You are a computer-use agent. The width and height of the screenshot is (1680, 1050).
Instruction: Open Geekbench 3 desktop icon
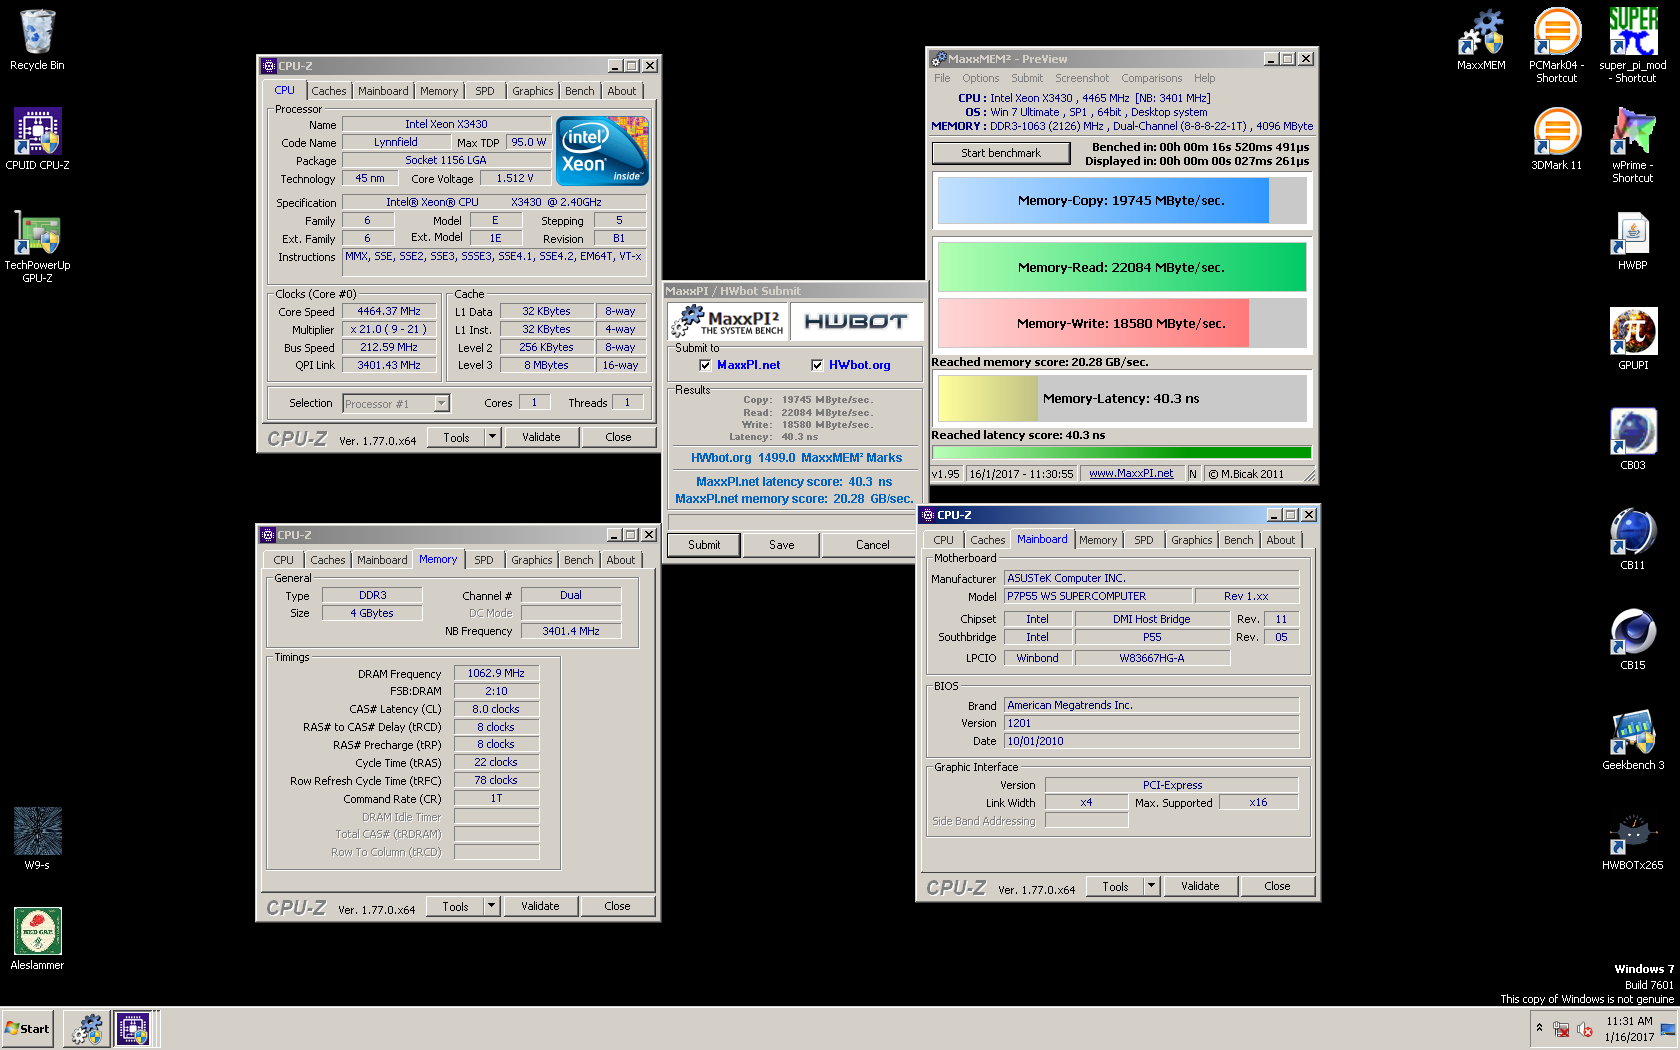click(1633, 739)
